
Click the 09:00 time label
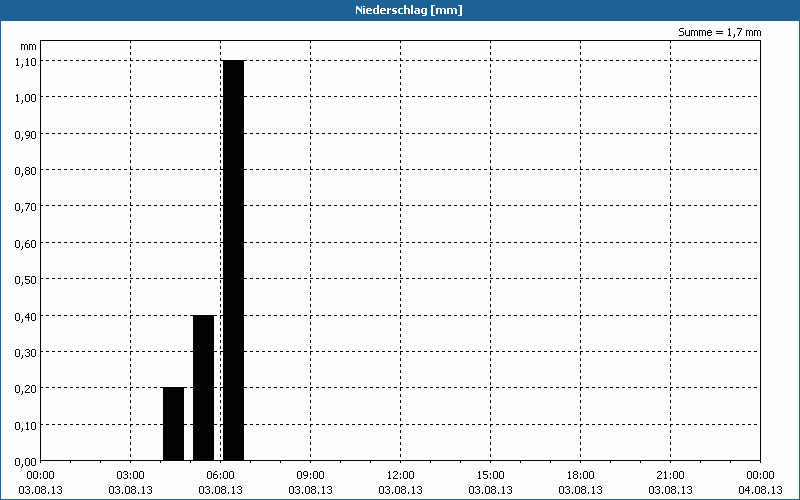pos(310,476)
